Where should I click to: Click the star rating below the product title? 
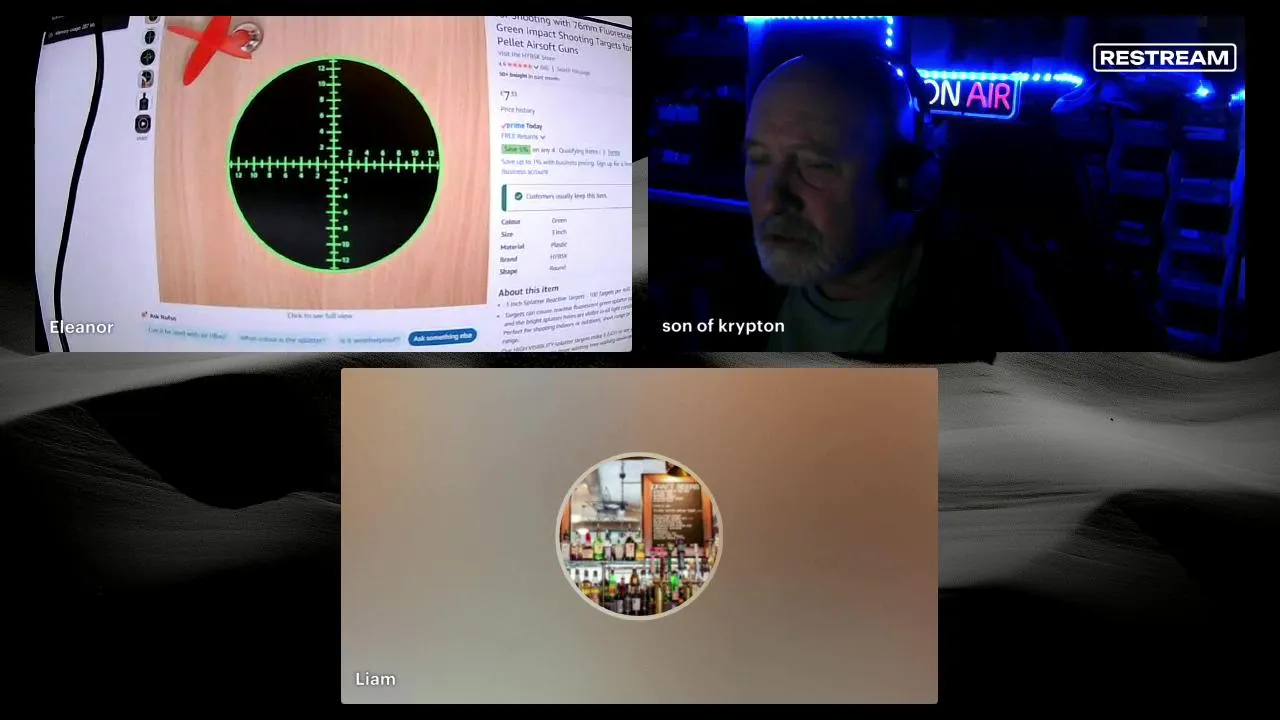coord(520,66)
